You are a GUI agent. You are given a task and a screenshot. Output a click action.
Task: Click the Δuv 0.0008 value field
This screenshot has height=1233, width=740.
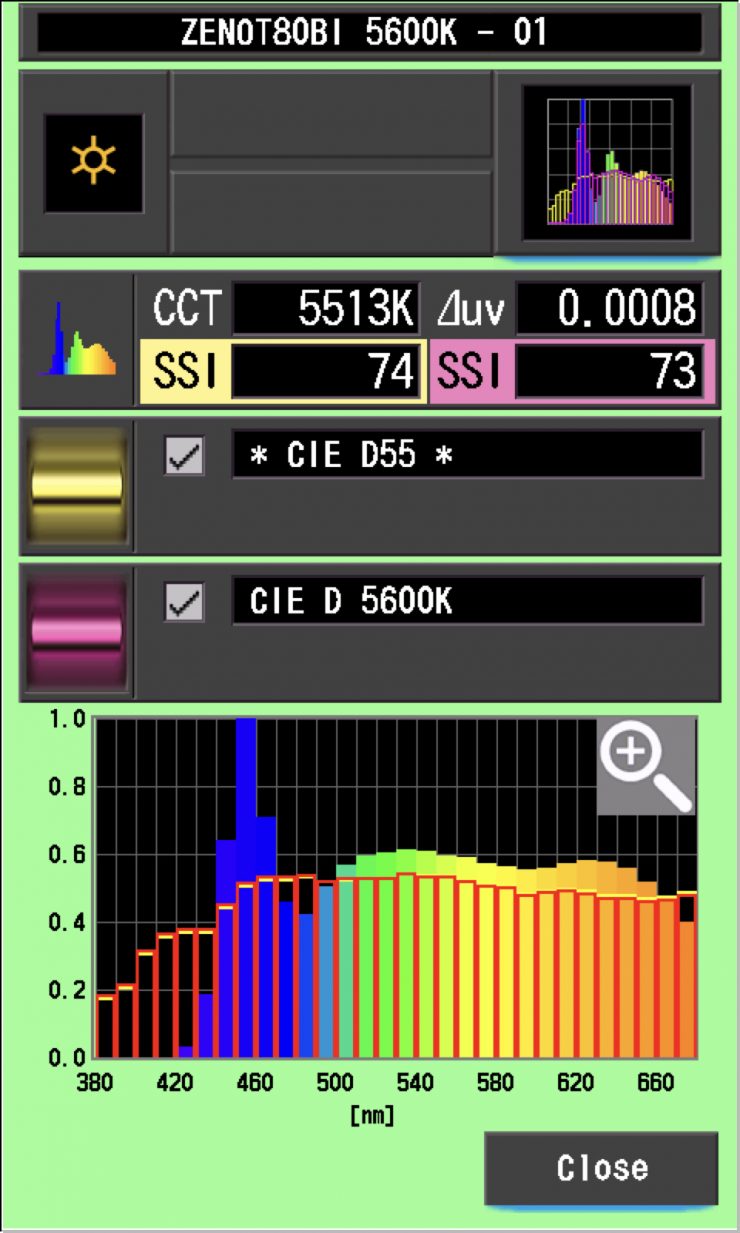pos(609,310)
